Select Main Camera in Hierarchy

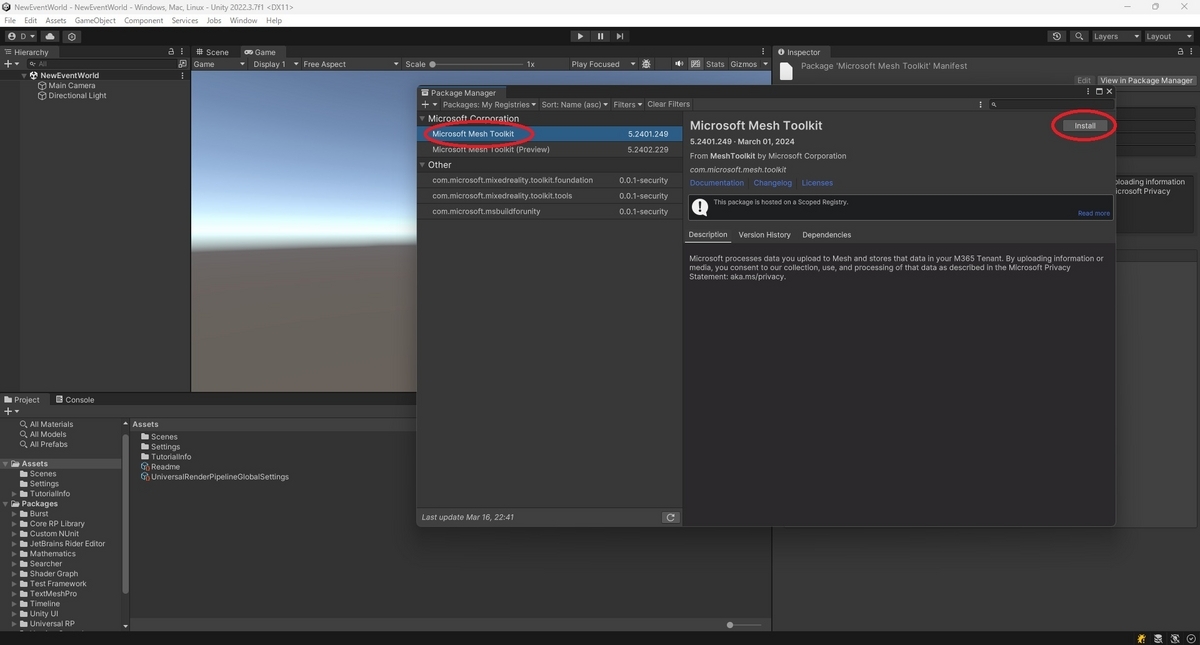point(72,85)
